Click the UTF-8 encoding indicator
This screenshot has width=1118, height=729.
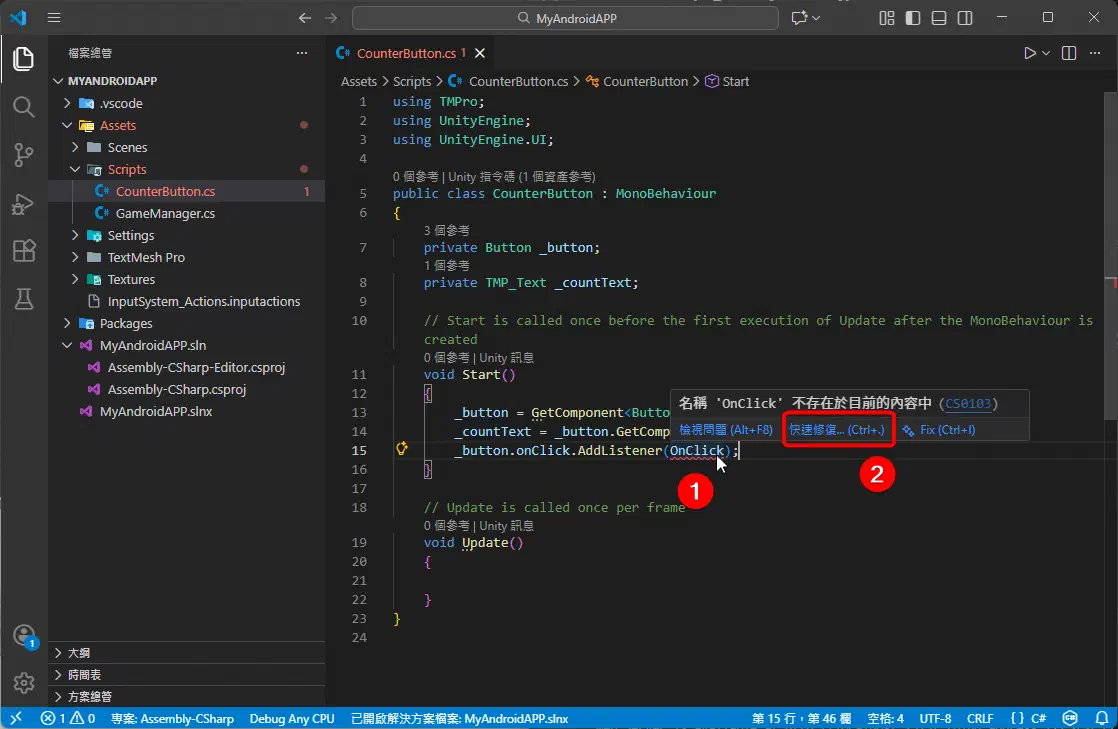coord(935,718)
